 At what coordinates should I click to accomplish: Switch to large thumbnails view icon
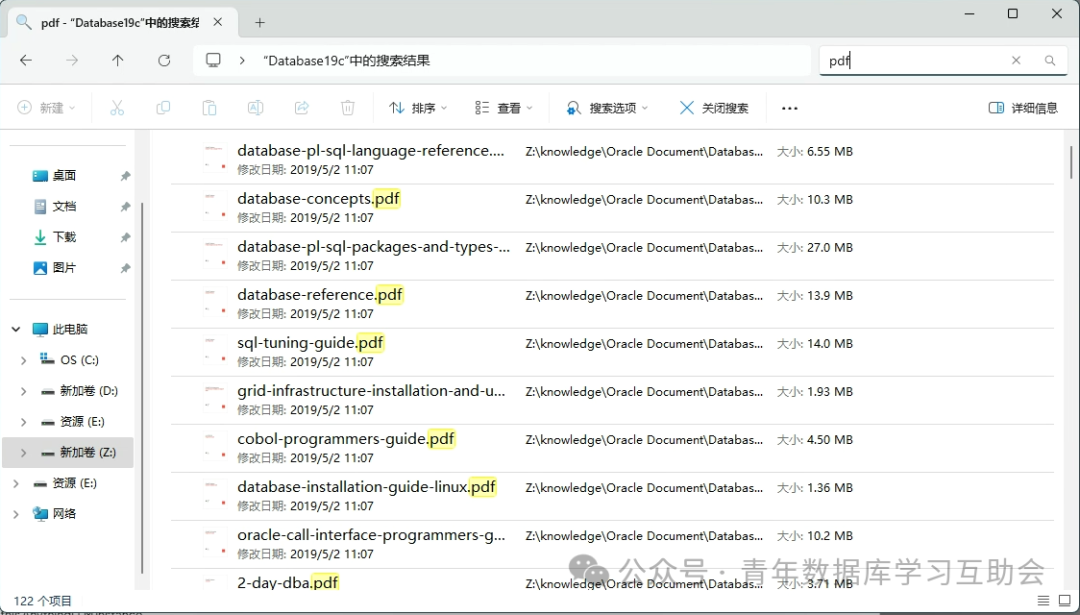click(x=1065, y=601)
